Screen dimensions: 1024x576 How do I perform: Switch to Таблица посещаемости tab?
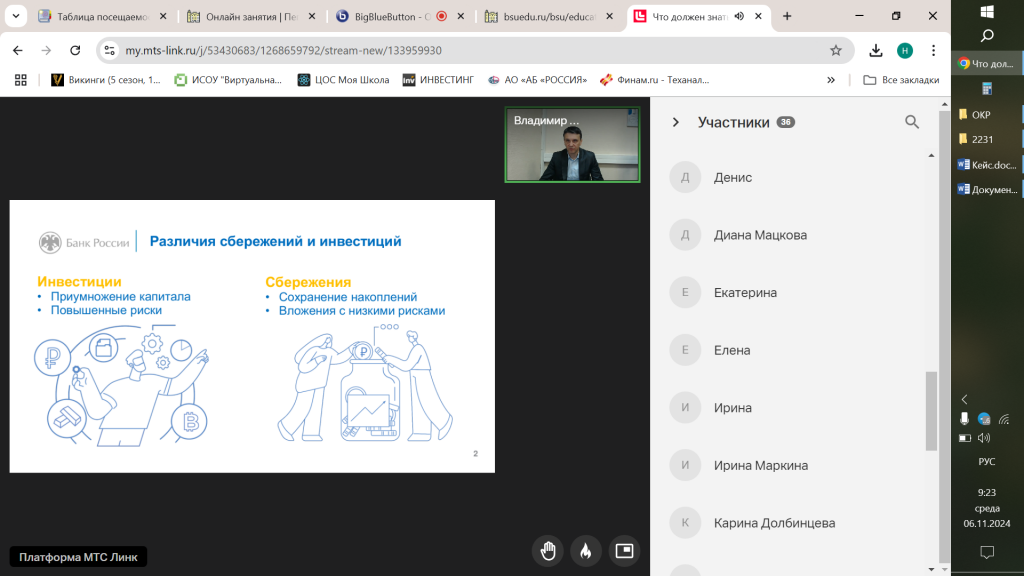[103, 16]
